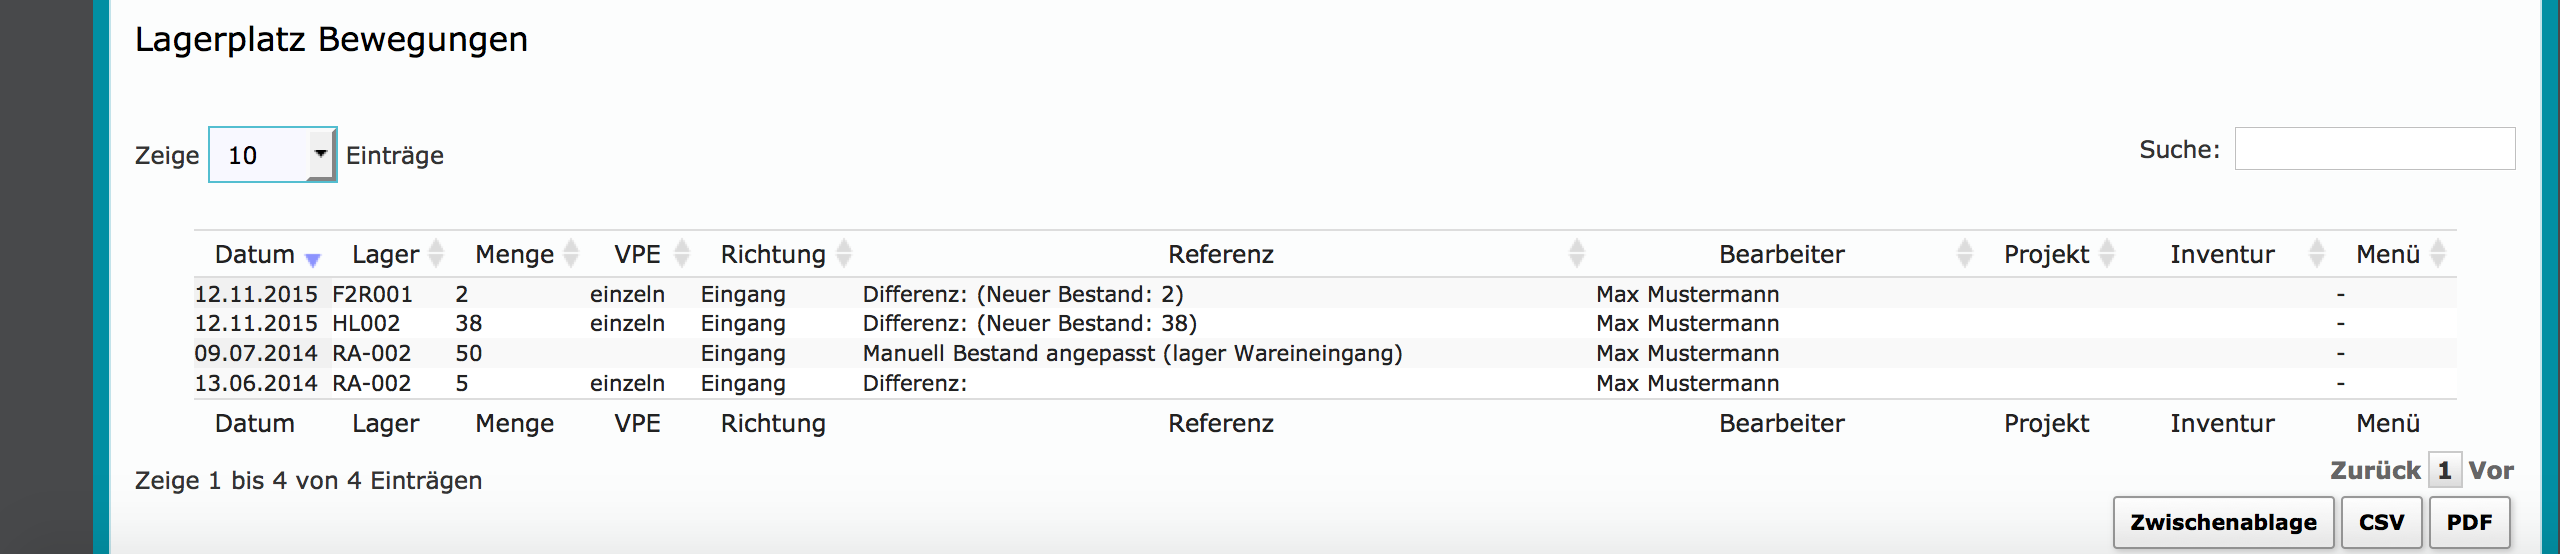The width and height of the screenshot is (2560, 554).
Task: Click the Referenz column sort arrows
Action: (1577, 254)
